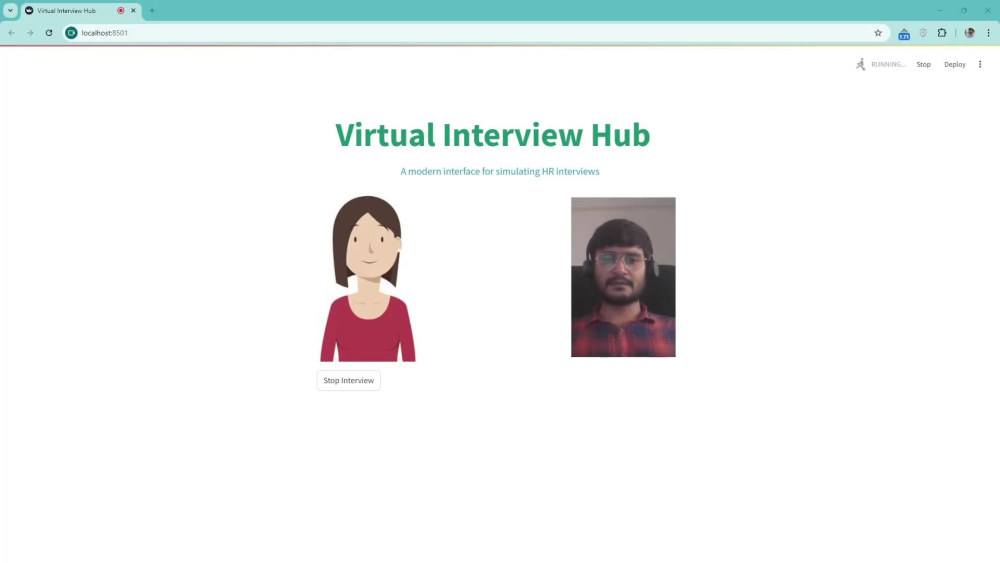
Task: Bookmark this page with the star icon
Action: point(878,33)
